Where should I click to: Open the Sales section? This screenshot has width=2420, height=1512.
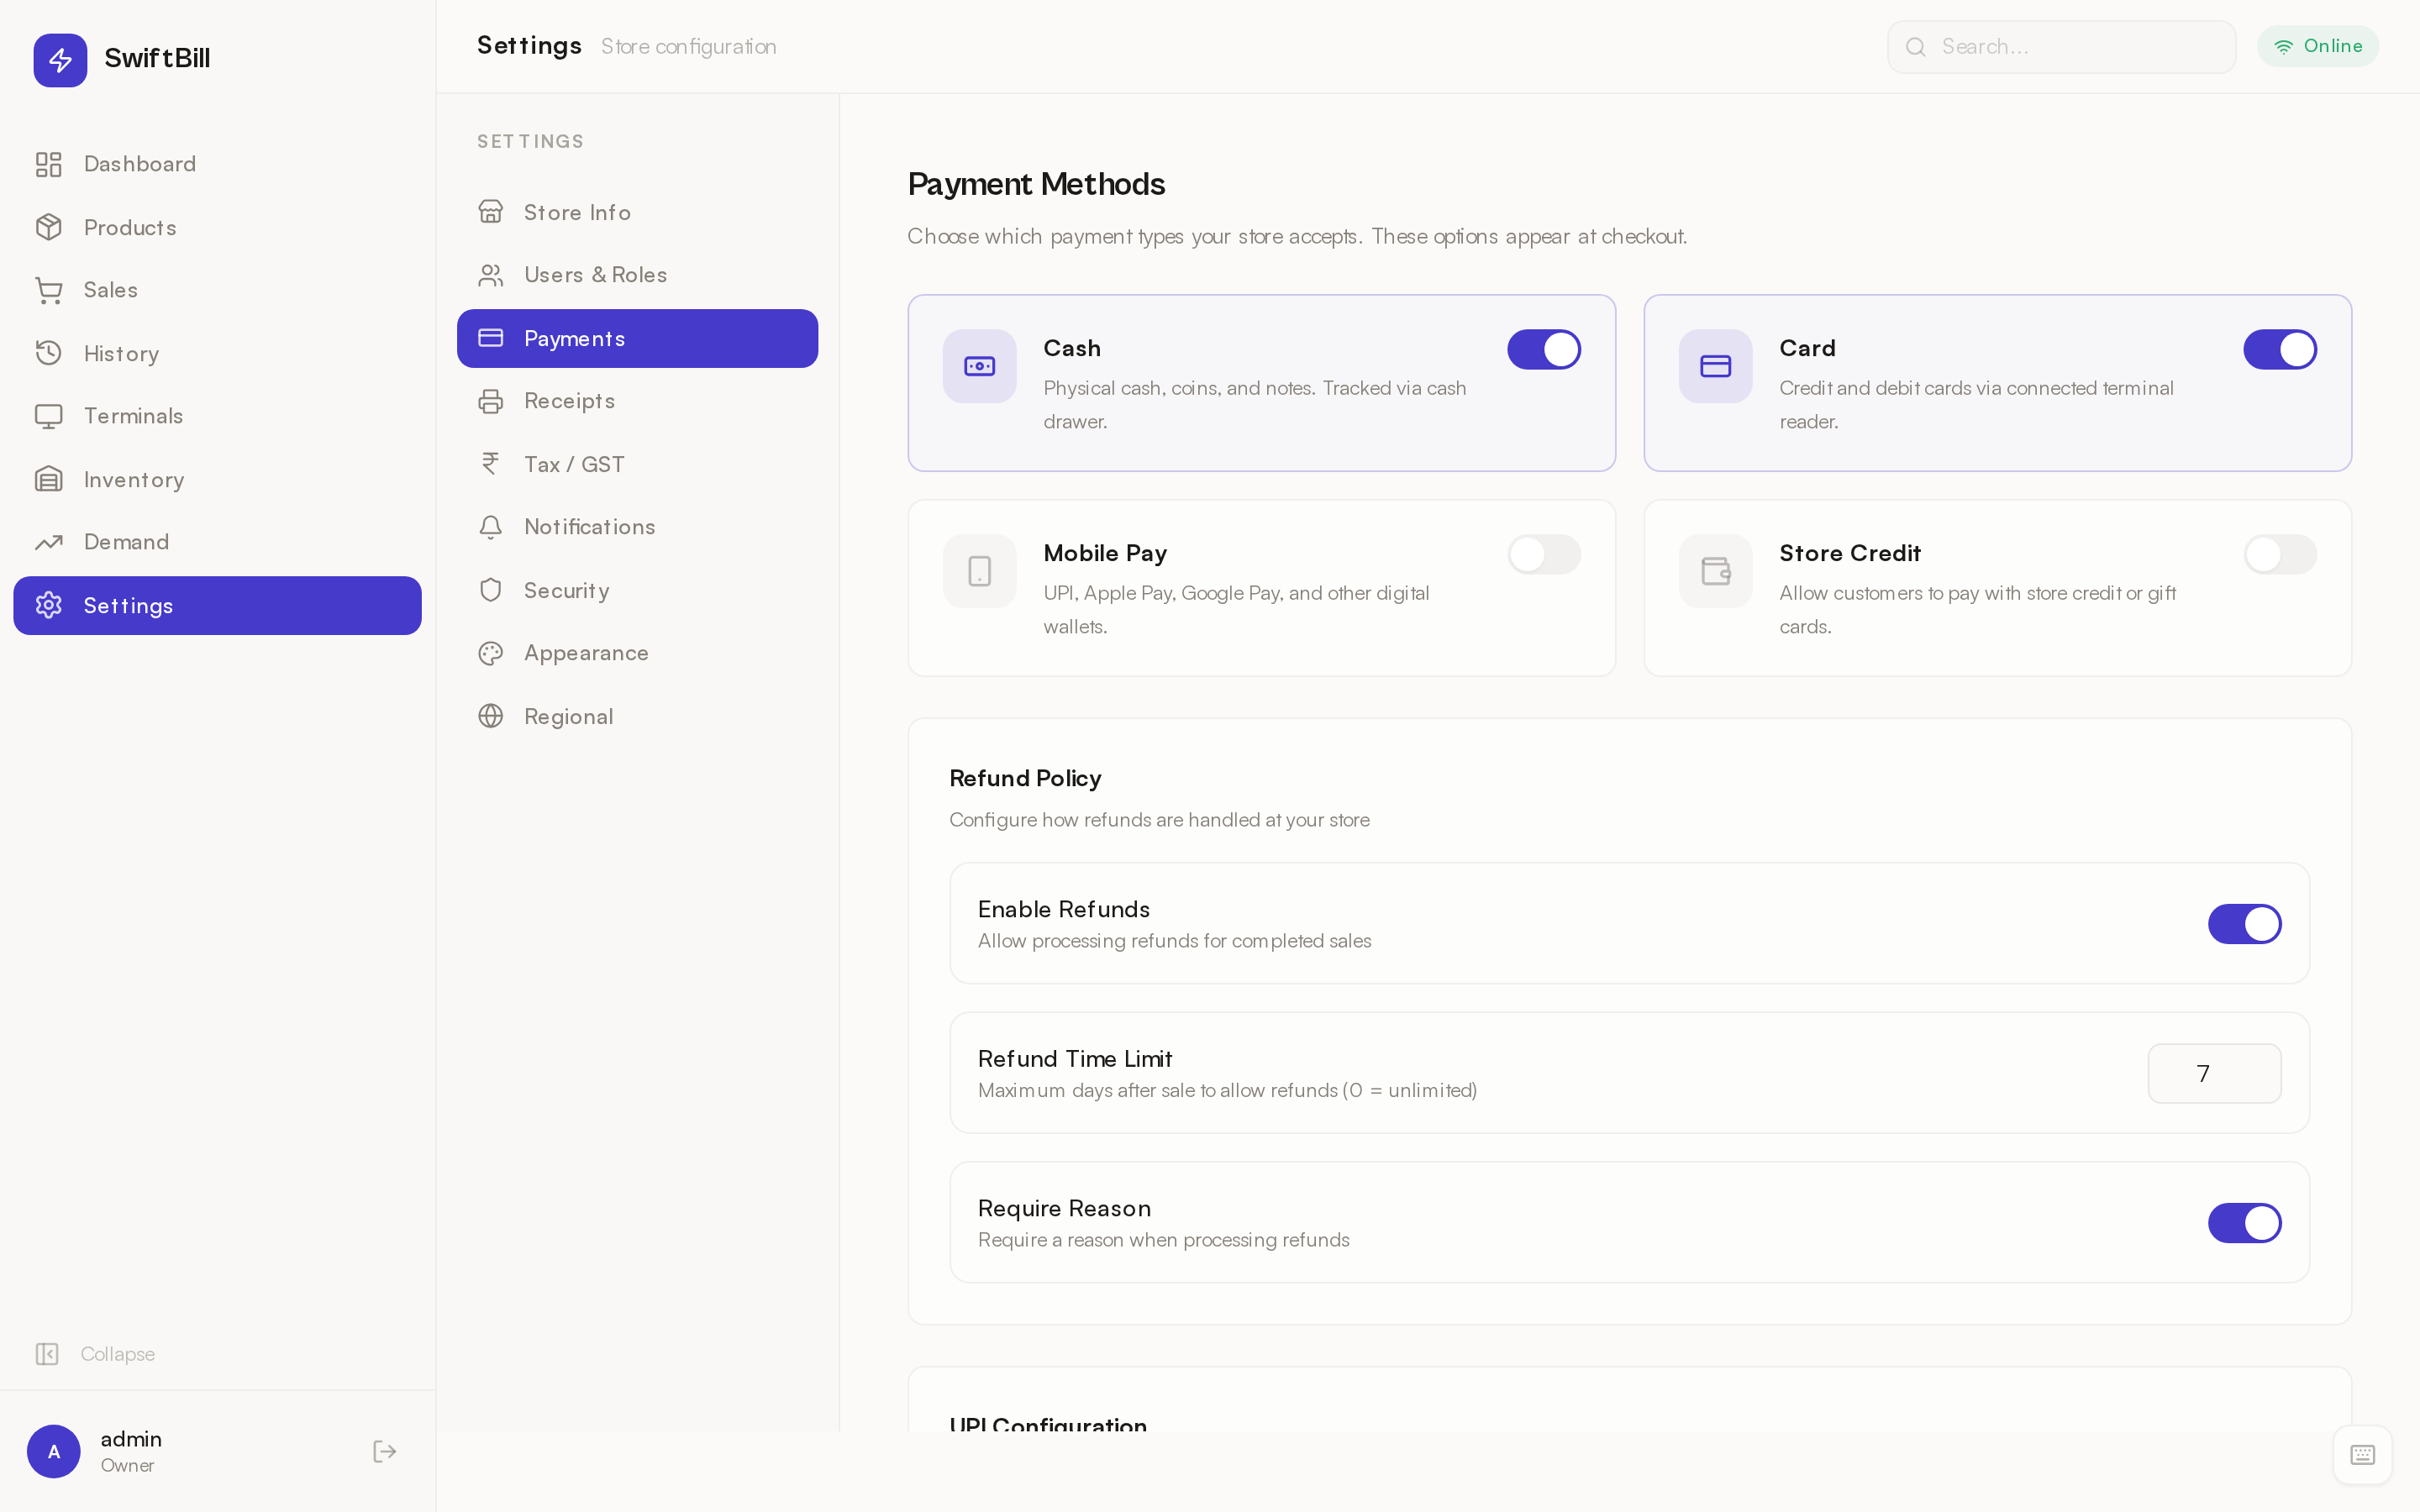(217, 290)
